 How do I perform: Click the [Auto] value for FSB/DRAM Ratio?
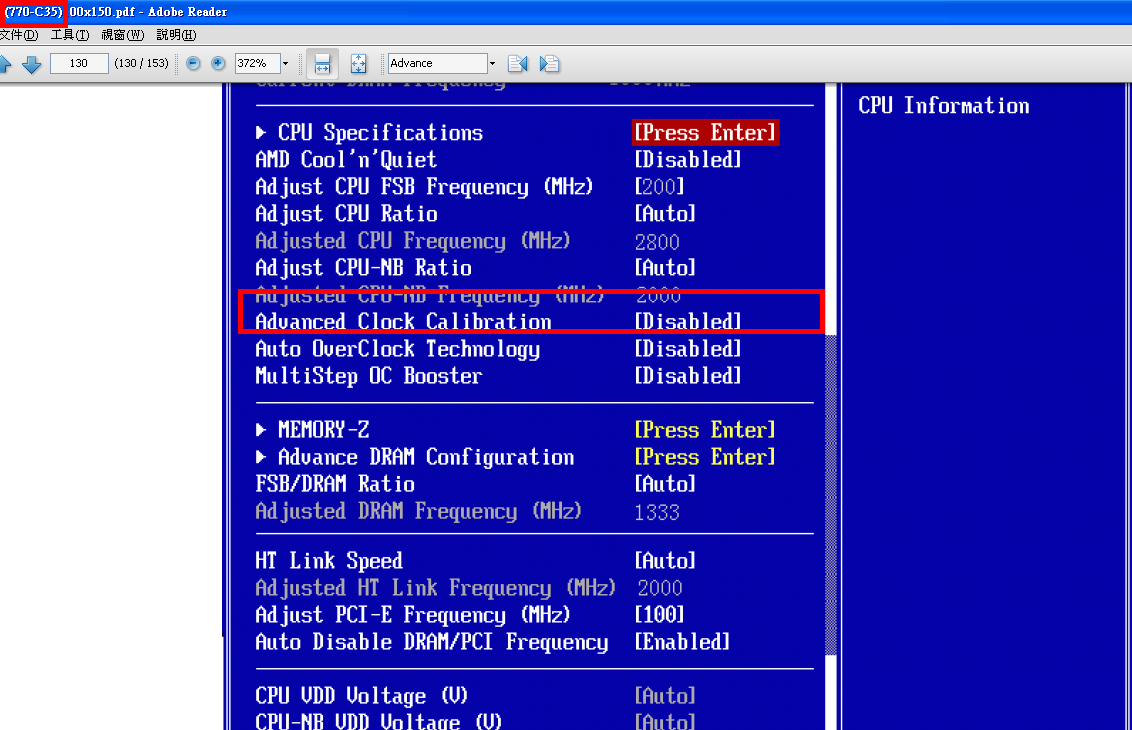665,485
